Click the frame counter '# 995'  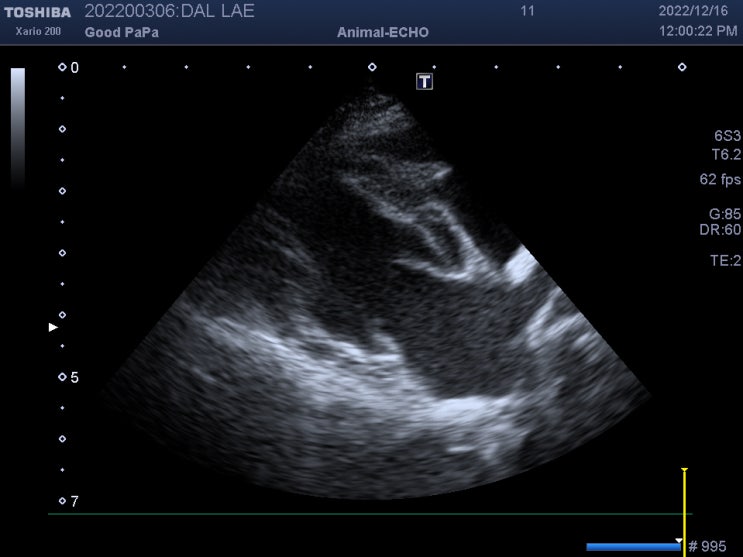point(707,546)
